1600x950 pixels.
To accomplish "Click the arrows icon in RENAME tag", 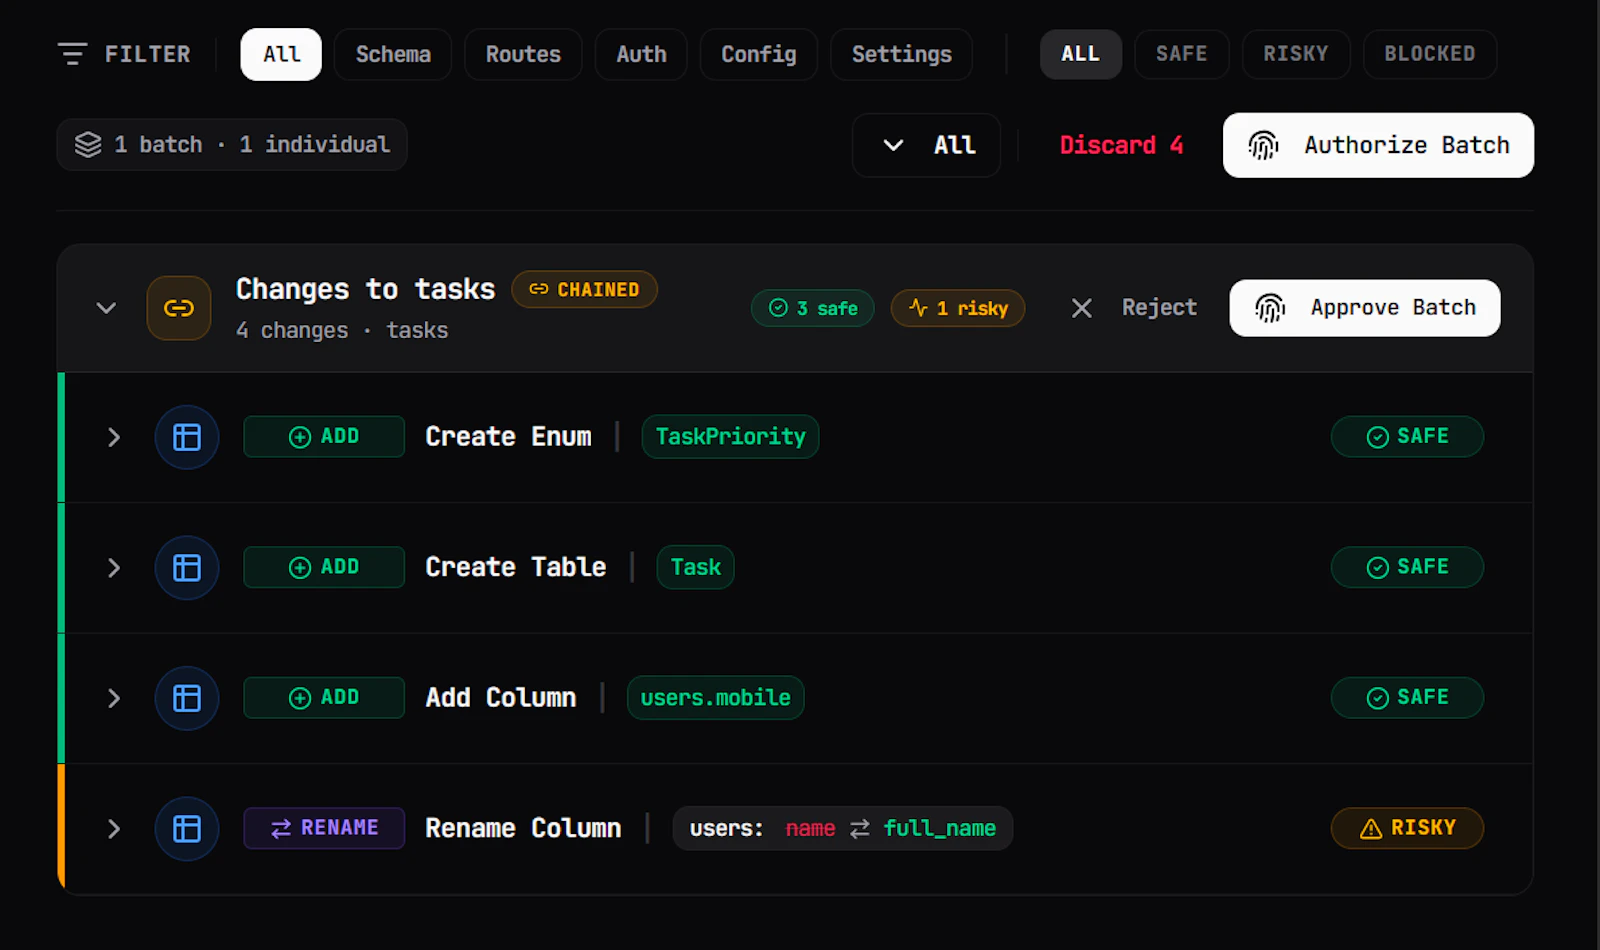I will tap(281, 829).
